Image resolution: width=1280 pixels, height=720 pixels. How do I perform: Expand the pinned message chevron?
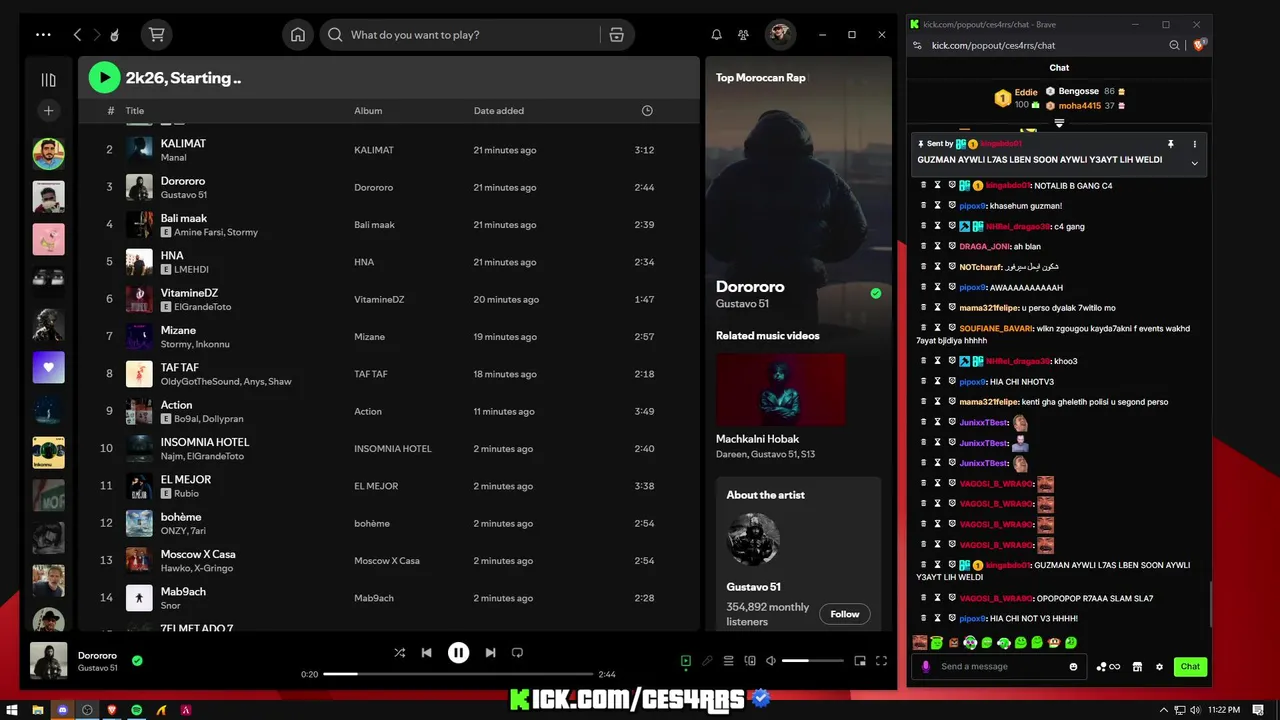coord(1194,163)
